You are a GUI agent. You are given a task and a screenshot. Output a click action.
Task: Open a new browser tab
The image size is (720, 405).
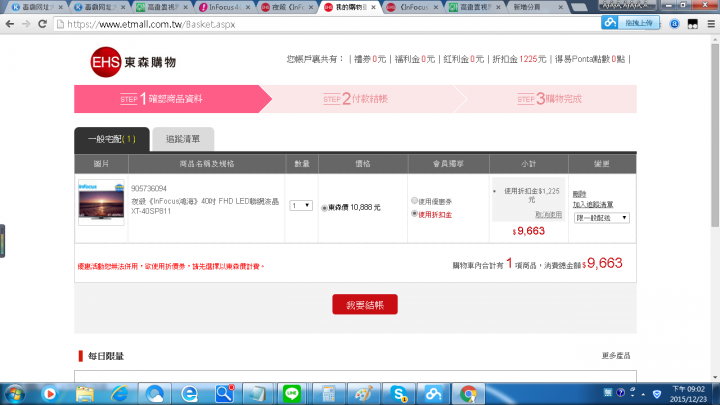(x=579, y=7)
